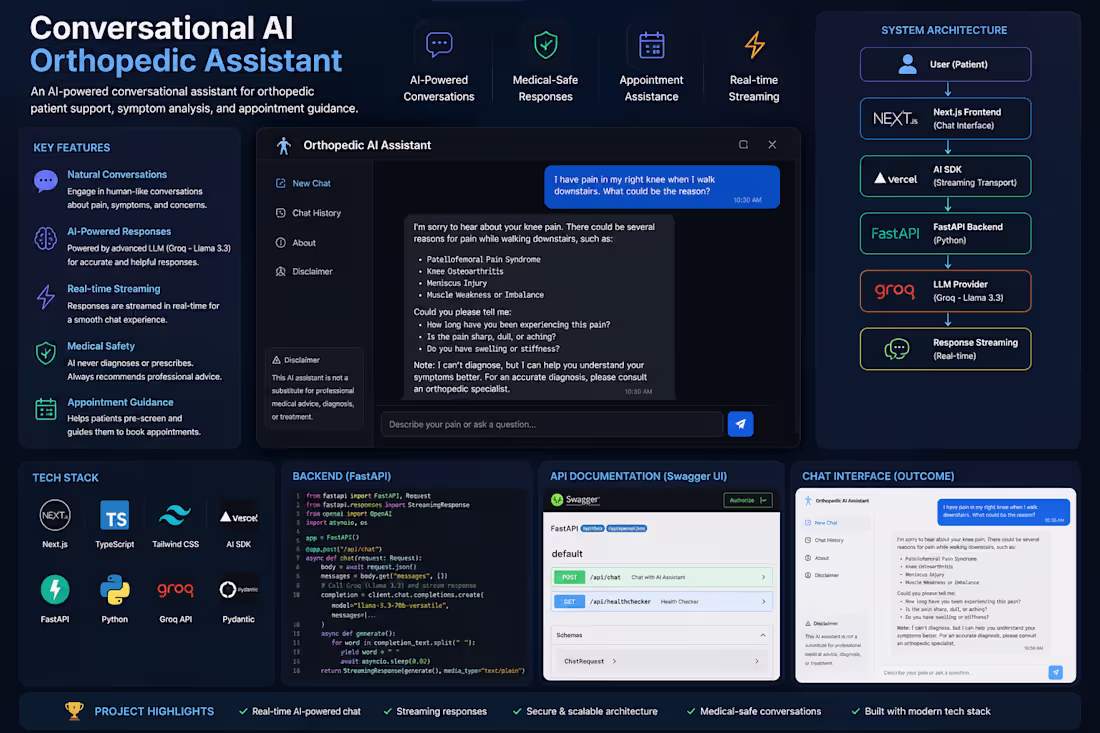The width and height of the screenshot is (1100, 733).
Task: Expand the ChatRequest schema row
Action: 662,661
